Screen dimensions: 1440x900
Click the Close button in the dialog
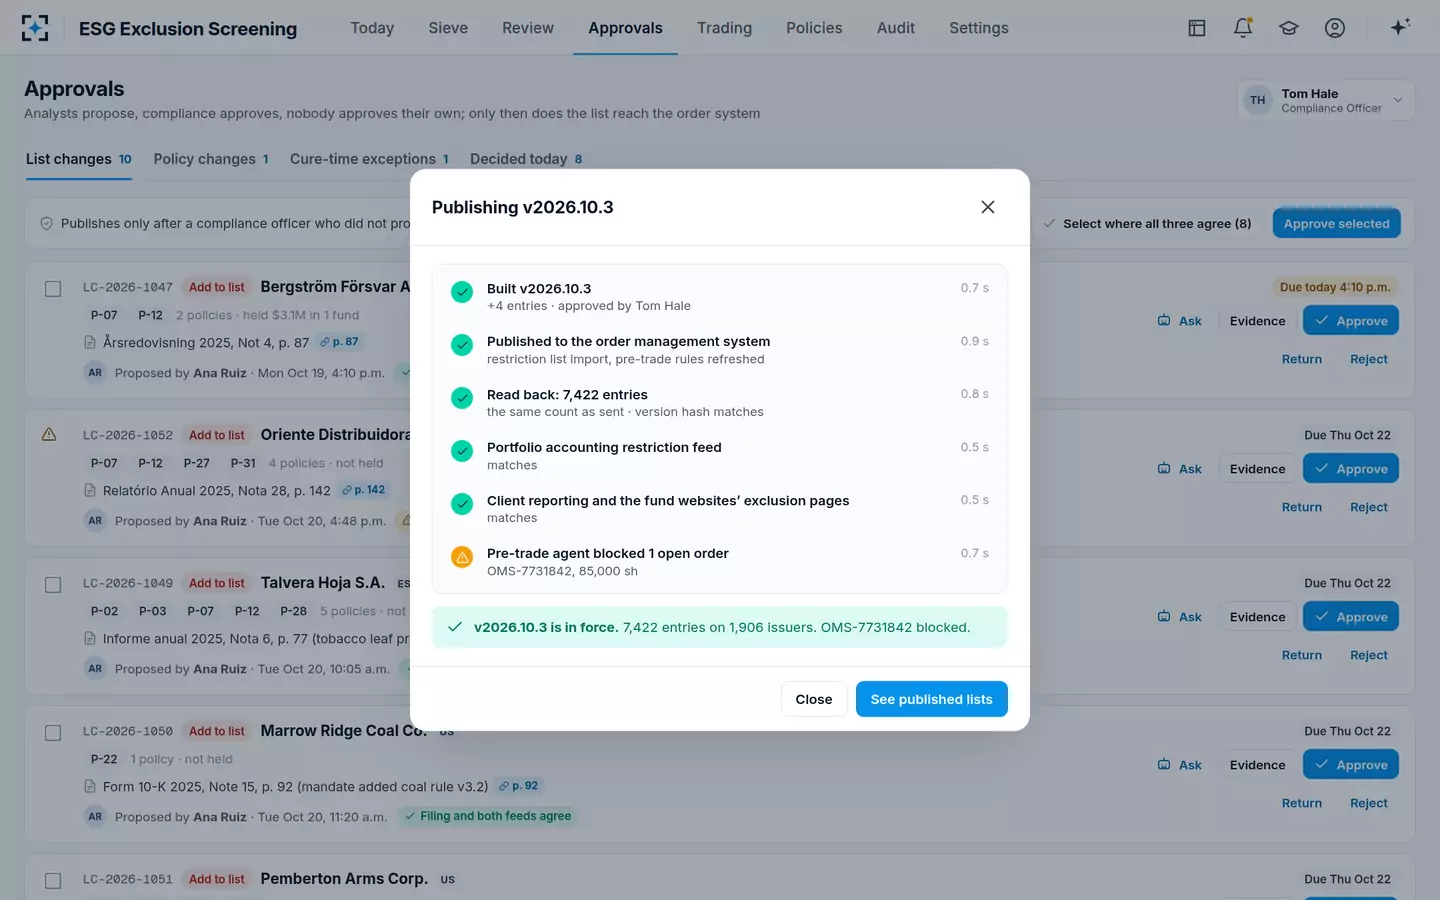(x=814, y=699)
